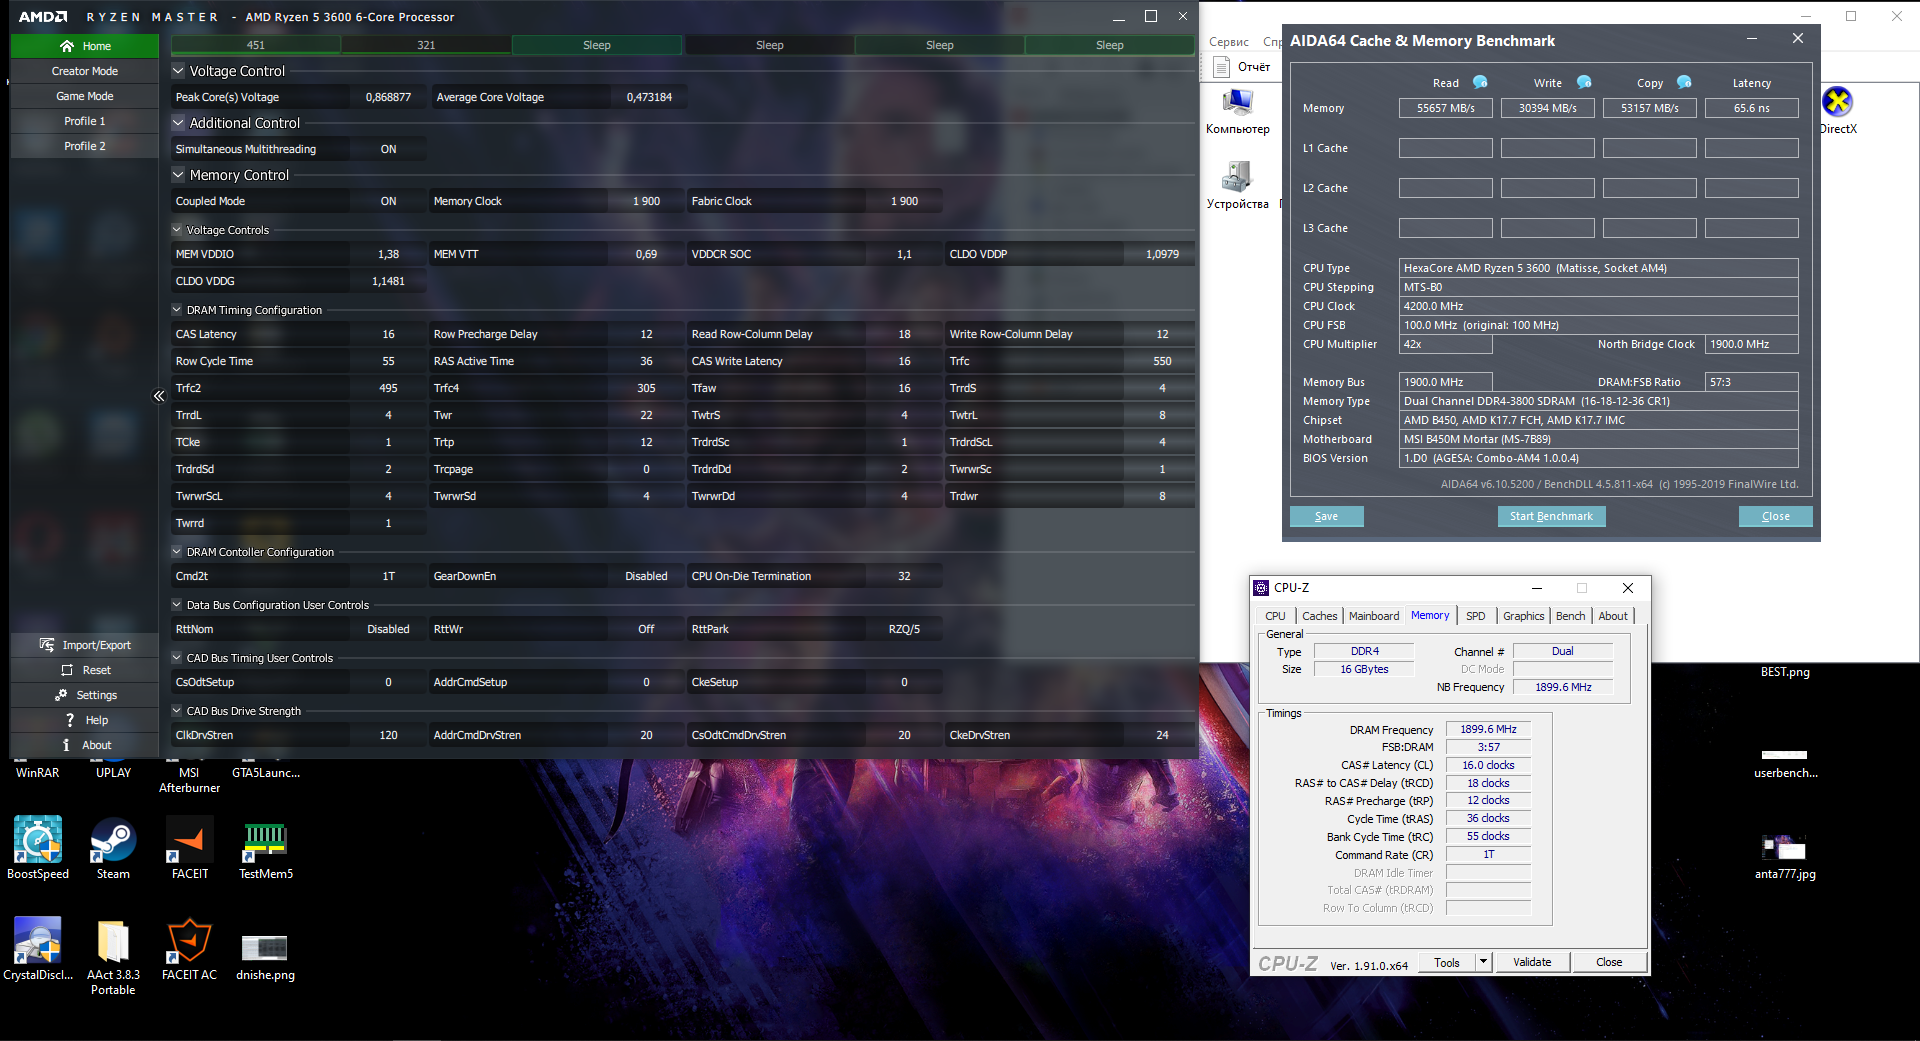This screenshot has height=1041, width=1920.
Task: Collapse the Ryzen Master sidebar with the double chevron
Action: (x=159, y=396)
